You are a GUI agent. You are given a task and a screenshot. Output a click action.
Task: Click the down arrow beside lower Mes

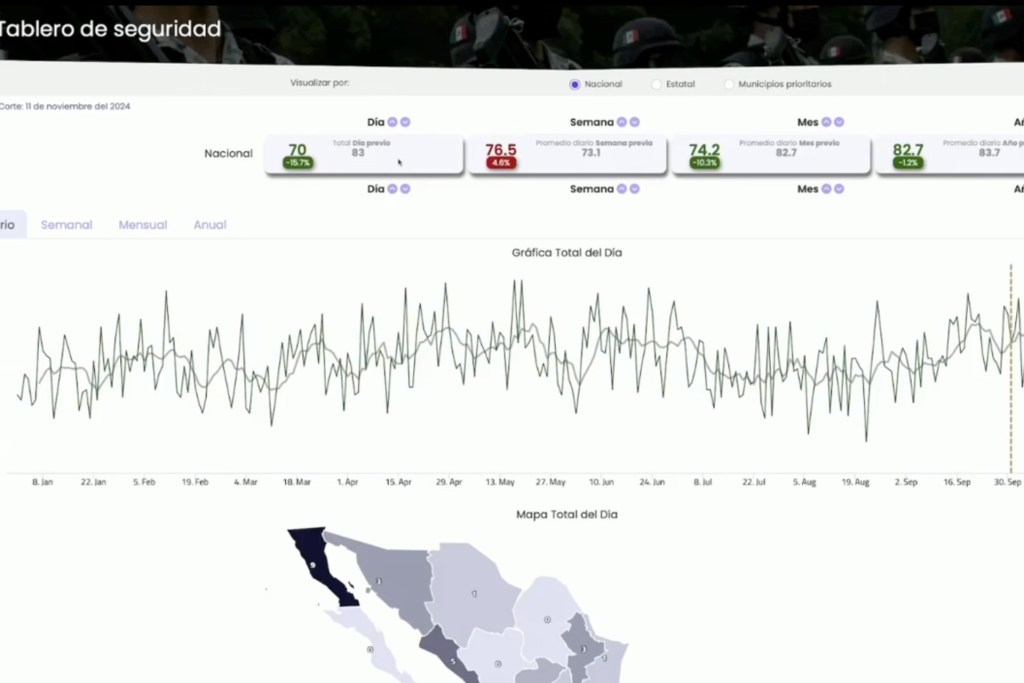coord(839,189)
